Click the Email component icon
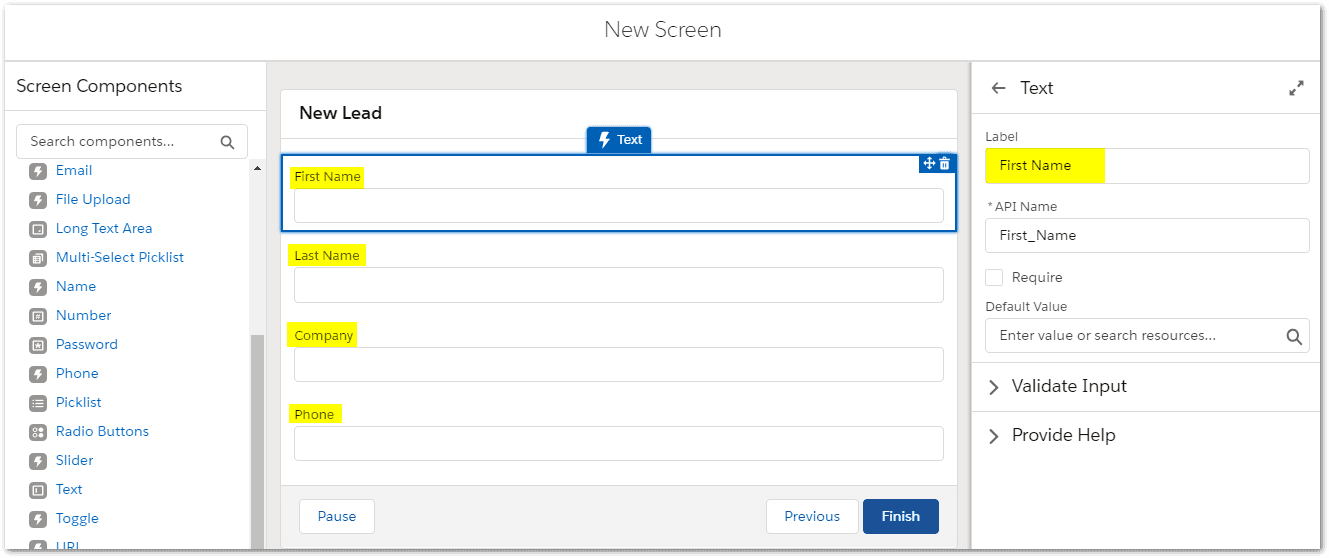Viewport: 1329px width, 558px height. [38, 171]
